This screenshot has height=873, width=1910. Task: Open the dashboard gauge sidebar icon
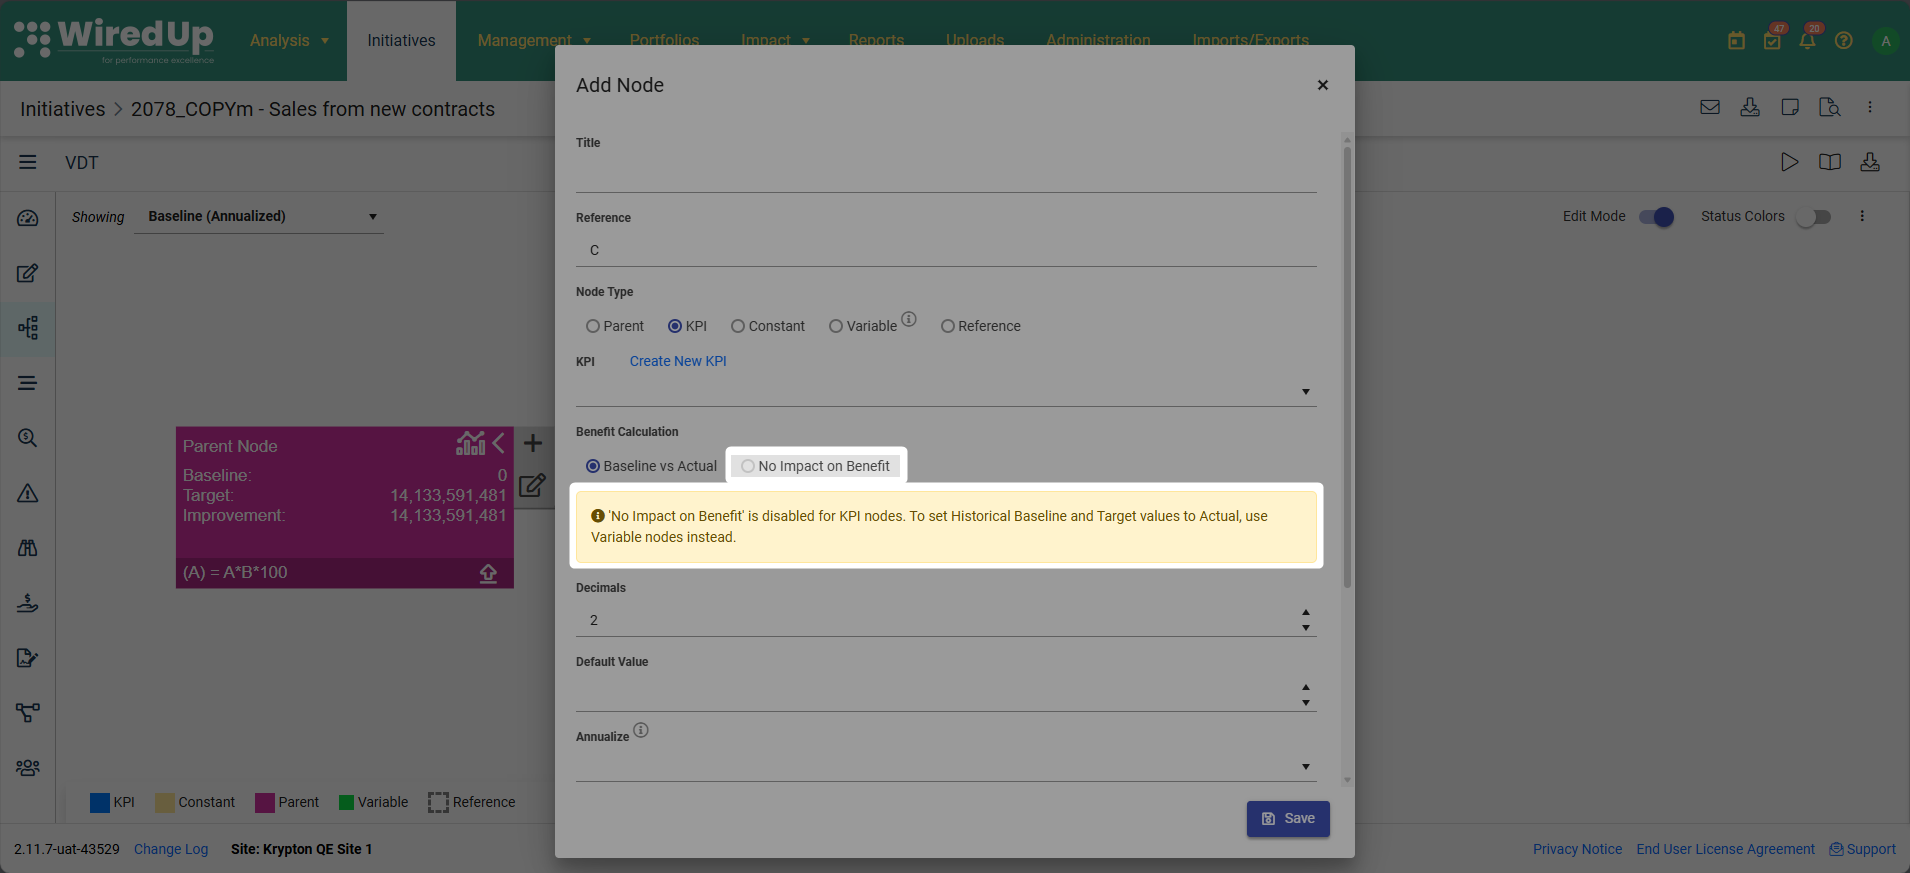click(28, 218)
